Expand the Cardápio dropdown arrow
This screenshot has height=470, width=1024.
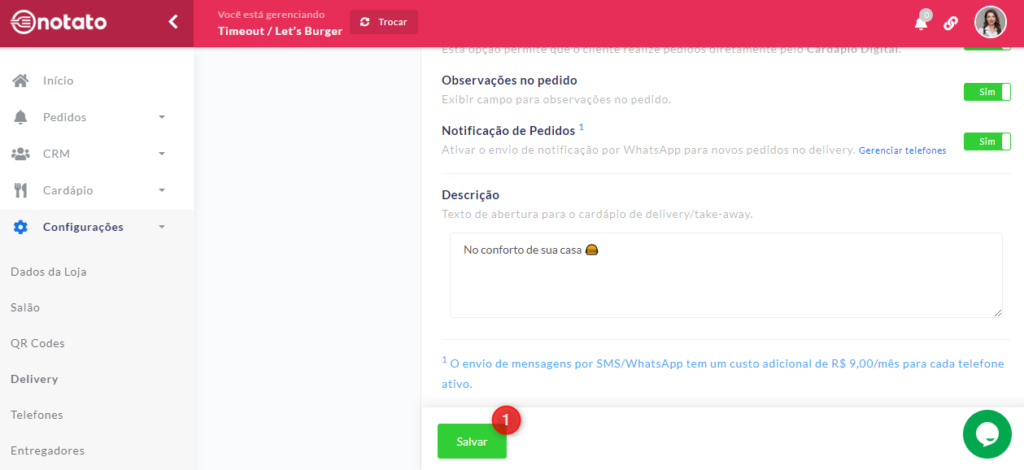(x=162, y=191)
